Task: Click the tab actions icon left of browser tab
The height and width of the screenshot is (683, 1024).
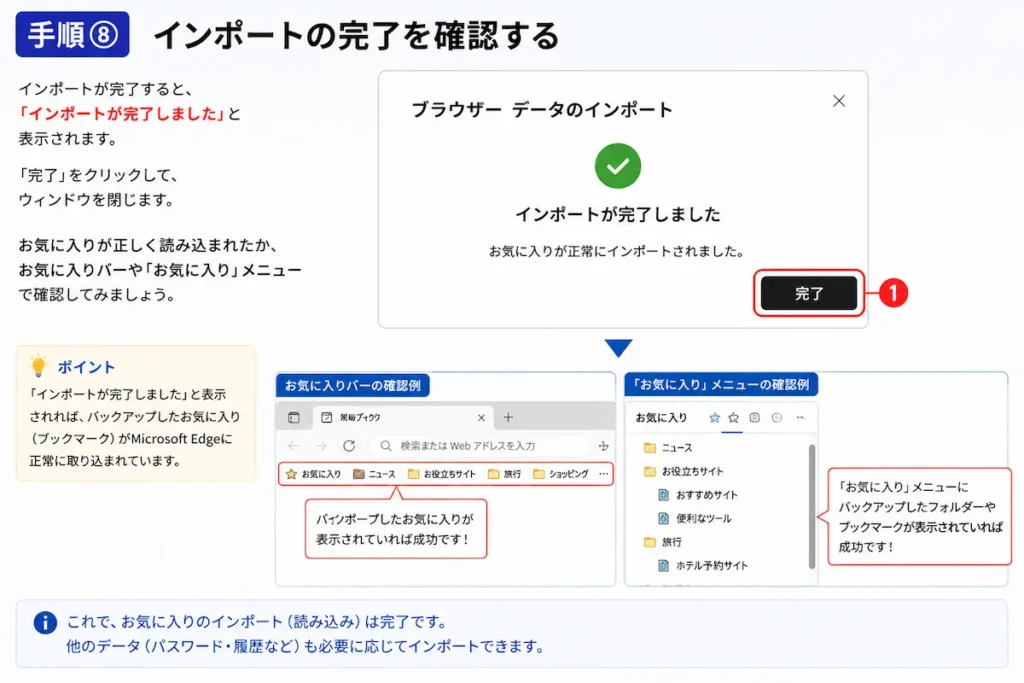Action: [294, 417]
